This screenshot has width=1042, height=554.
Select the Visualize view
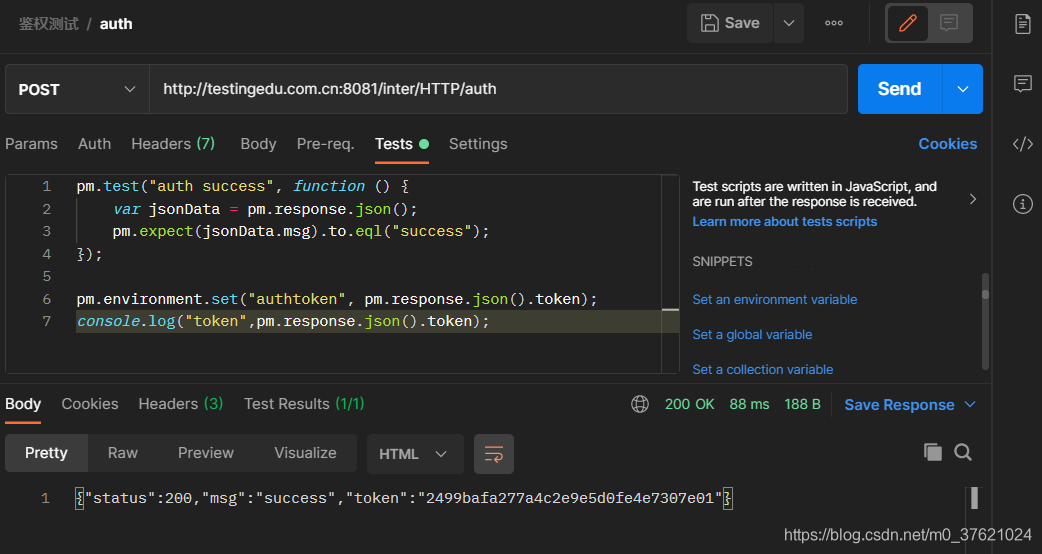click(x=306, y=453)
